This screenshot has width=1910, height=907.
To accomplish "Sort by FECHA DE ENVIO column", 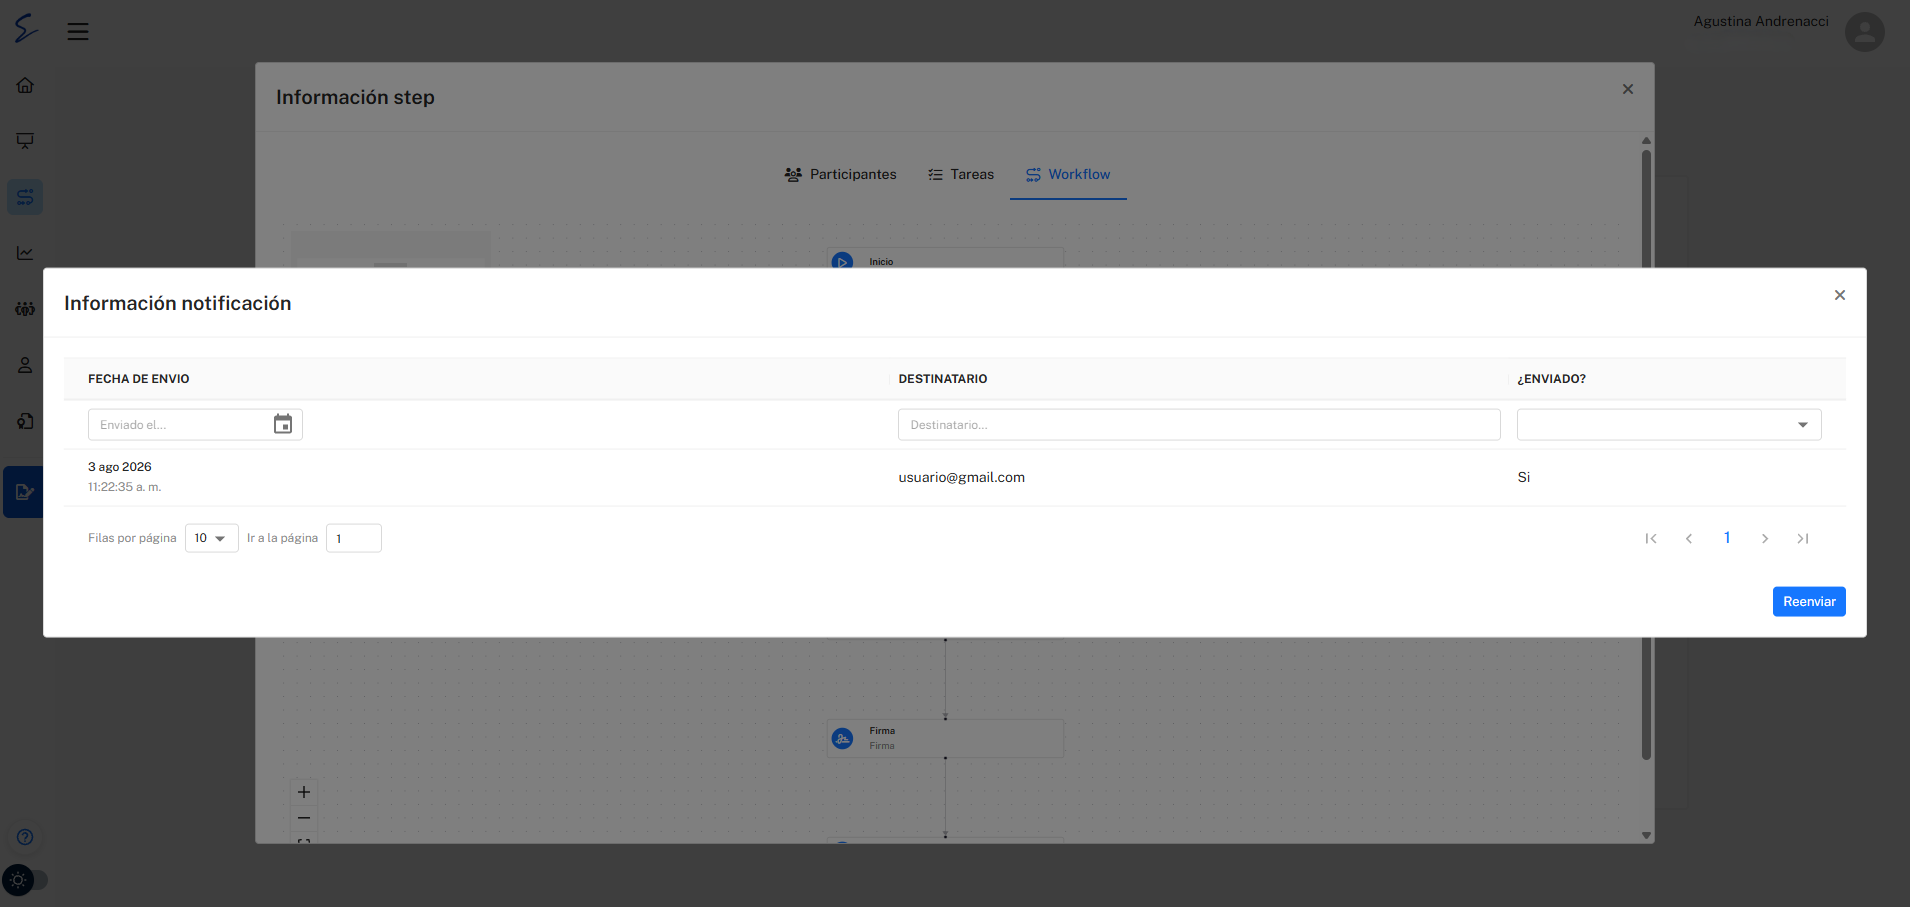I will coord(138,379).
